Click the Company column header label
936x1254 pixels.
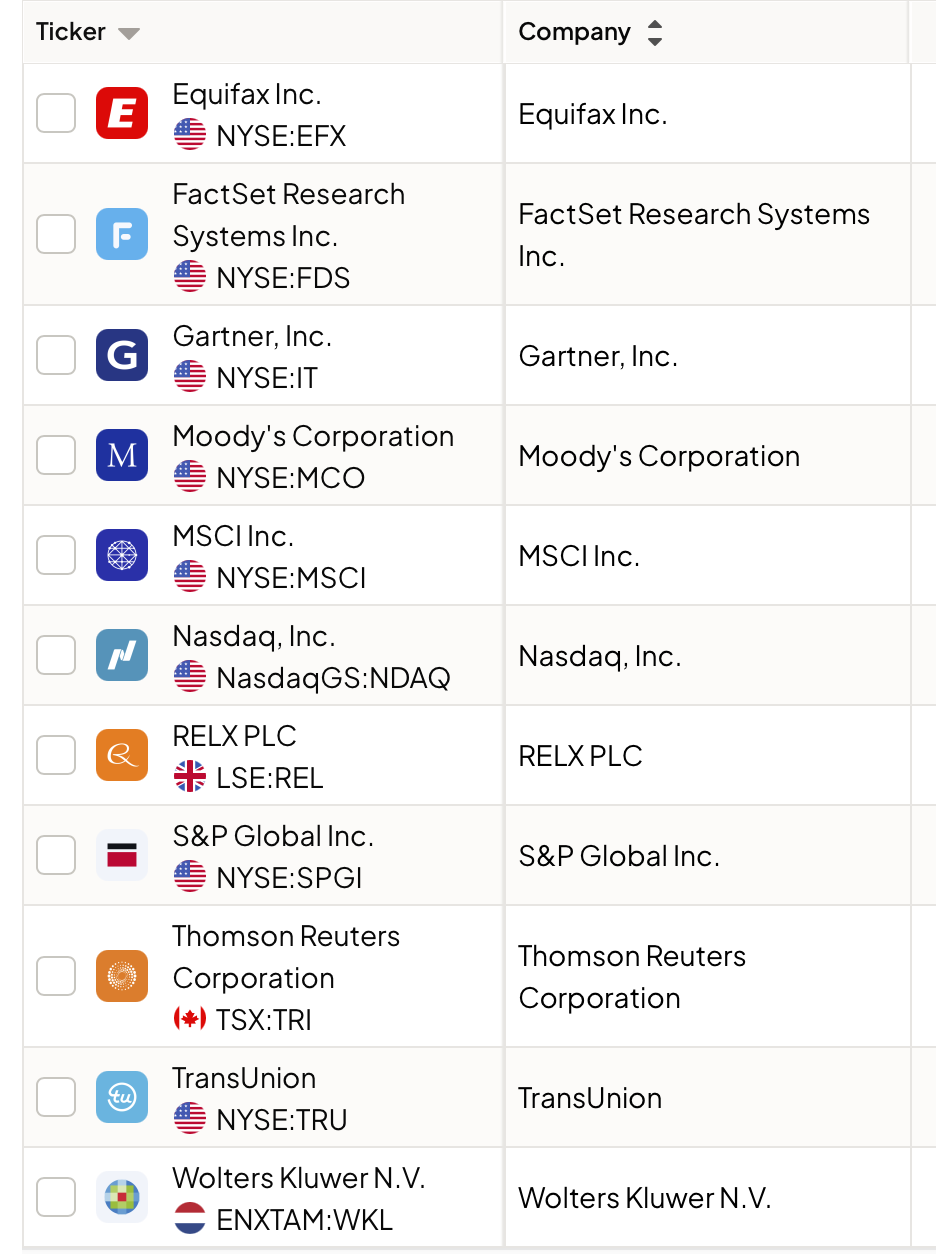point(574,32)
